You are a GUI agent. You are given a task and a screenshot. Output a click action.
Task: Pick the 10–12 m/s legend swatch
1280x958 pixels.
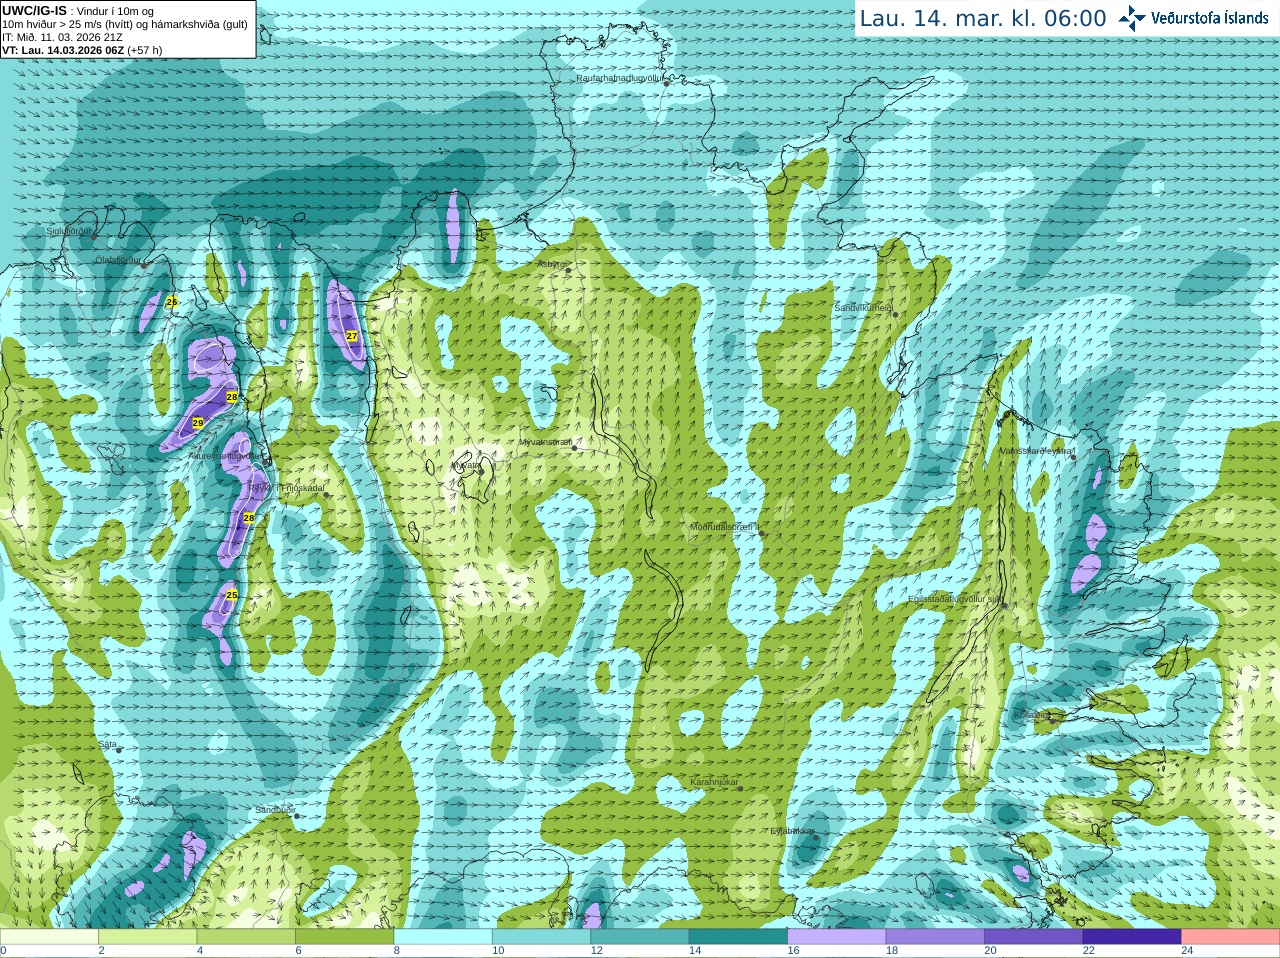coord(542,937)
